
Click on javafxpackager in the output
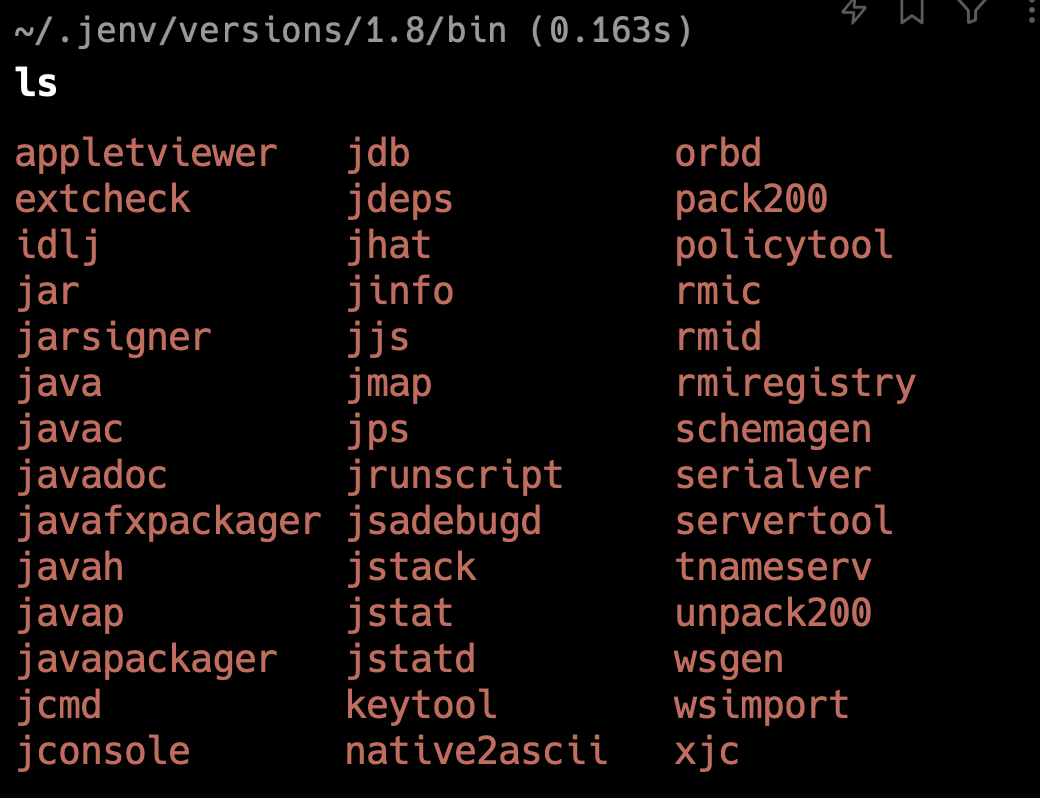tap(169, 521)
